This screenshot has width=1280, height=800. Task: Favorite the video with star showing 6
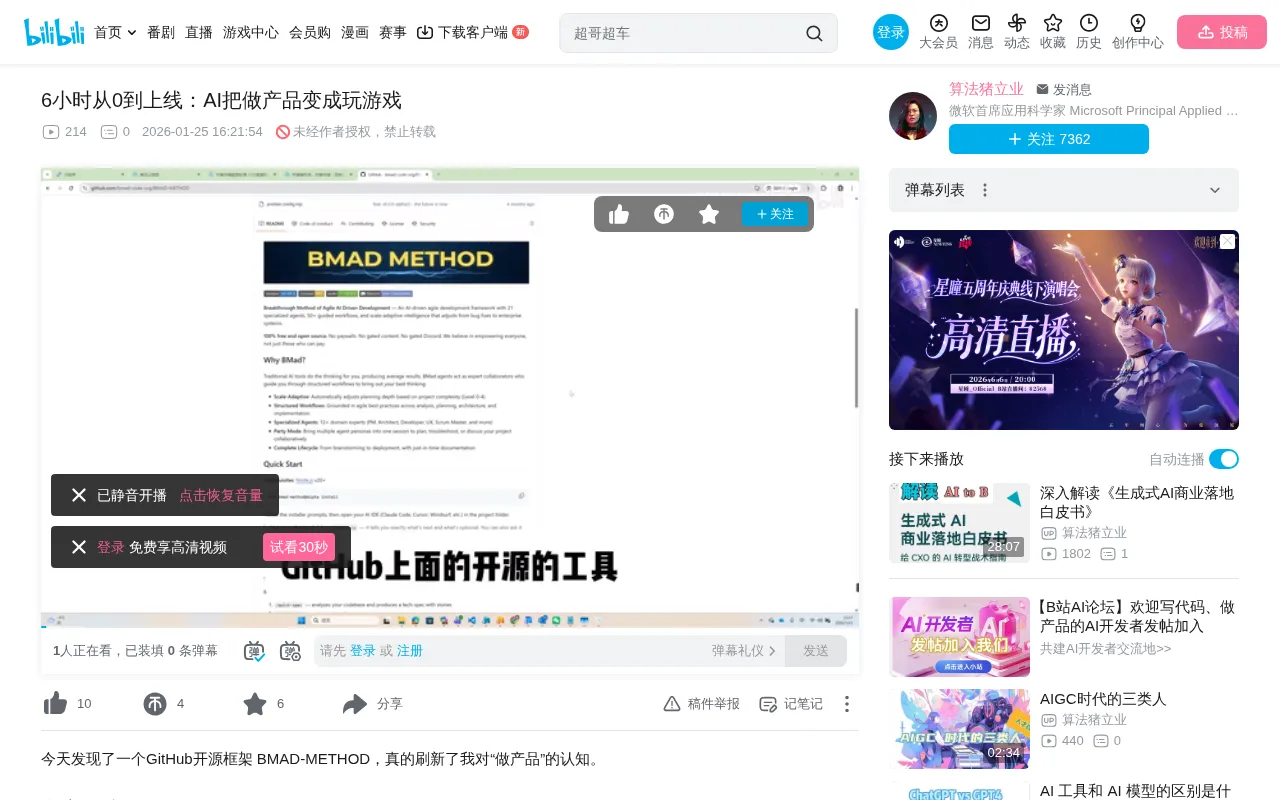(255, 704)
